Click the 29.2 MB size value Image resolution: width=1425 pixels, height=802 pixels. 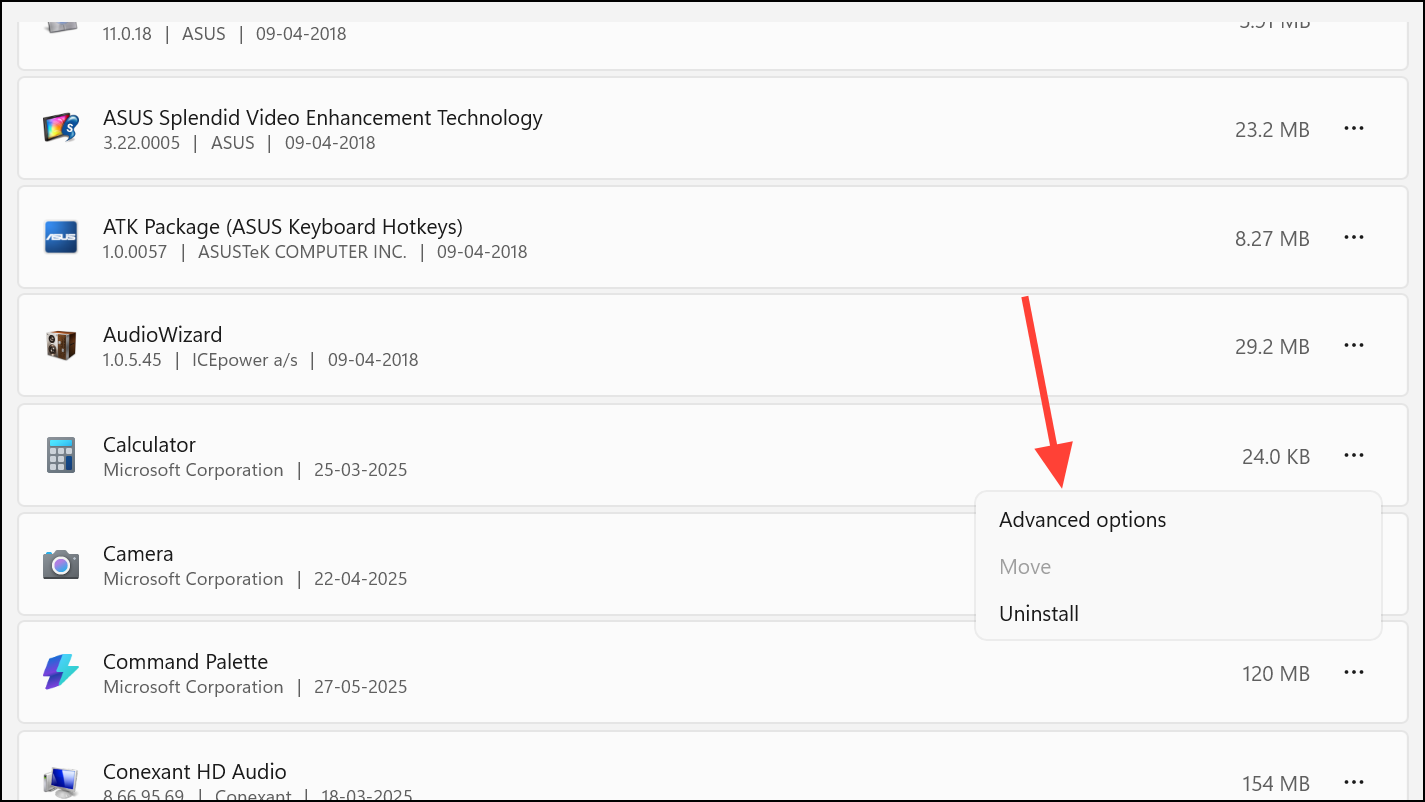(1272, 347)
